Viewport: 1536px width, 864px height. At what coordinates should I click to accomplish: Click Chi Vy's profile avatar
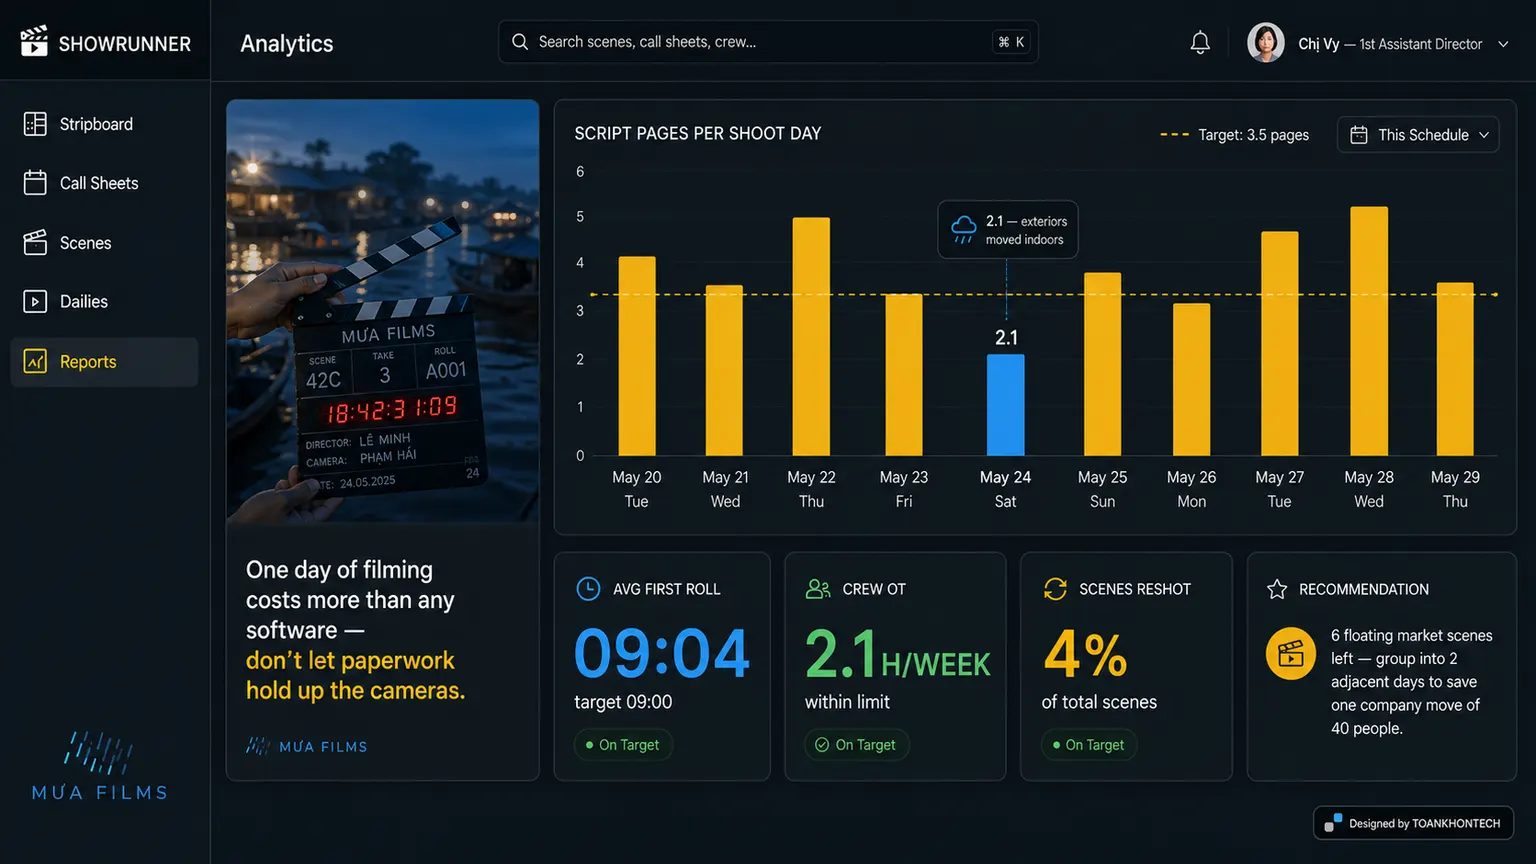click(x=1266, y=43)
